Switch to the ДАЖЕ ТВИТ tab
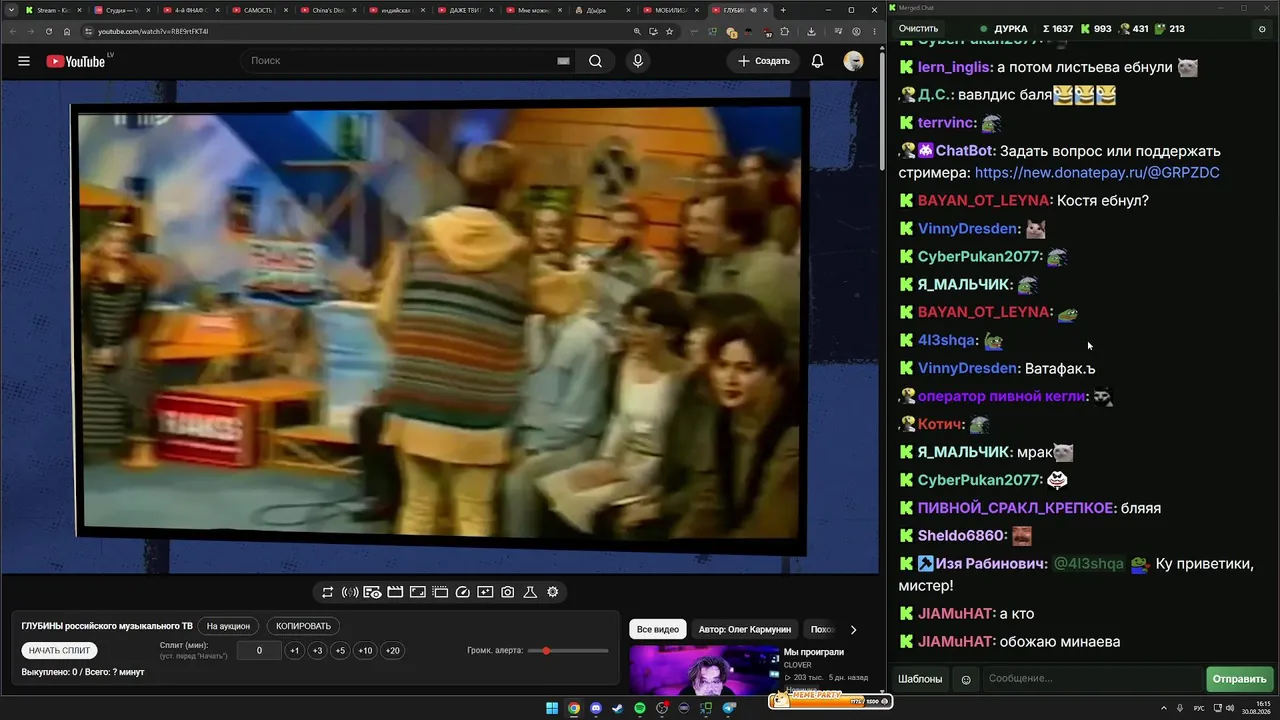This screenshot has width=1280, height=720. (x=465, y=10)
